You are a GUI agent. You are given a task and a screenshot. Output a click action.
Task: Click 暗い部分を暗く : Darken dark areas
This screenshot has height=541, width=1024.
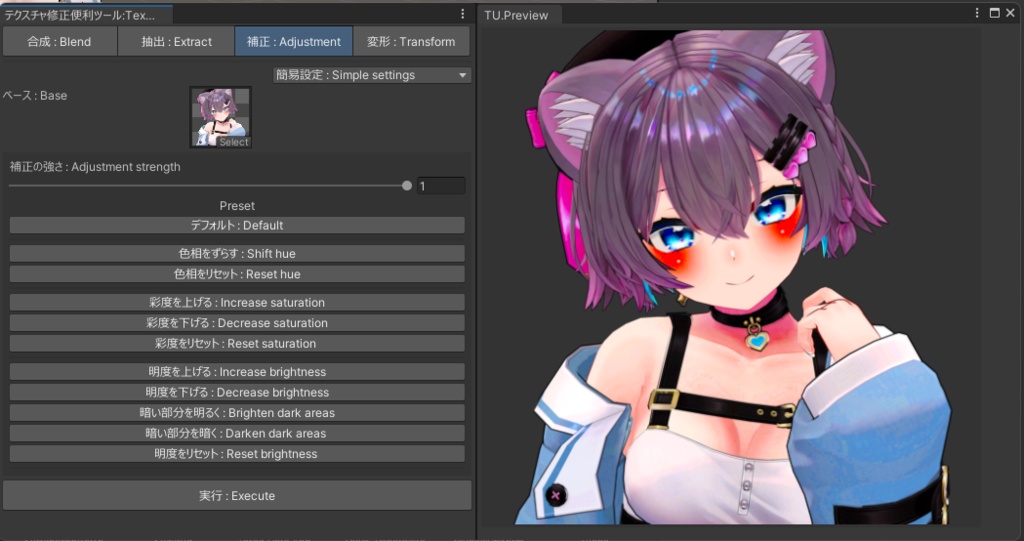coord(237,433)
